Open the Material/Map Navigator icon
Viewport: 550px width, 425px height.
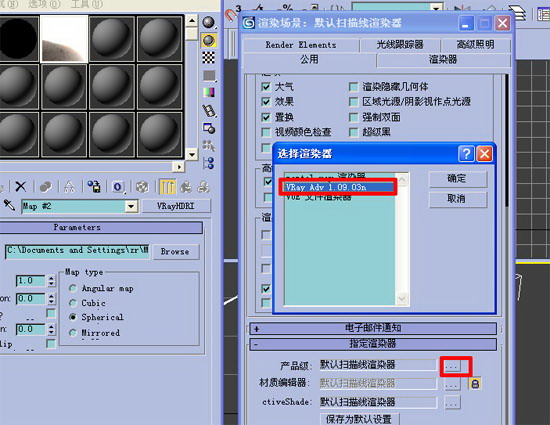[209, 163]
